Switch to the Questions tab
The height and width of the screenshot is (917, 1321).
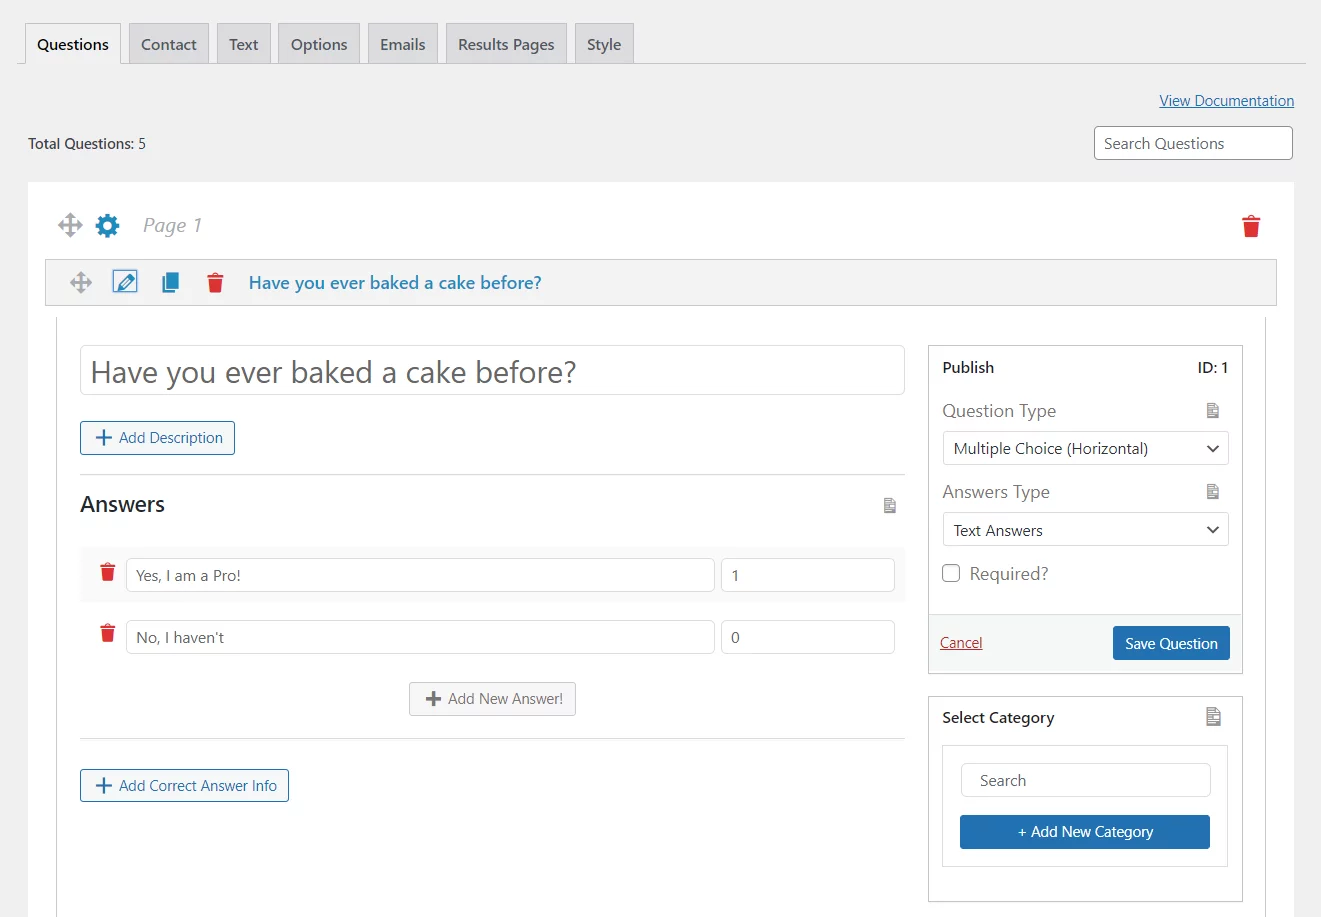point(73,44)
